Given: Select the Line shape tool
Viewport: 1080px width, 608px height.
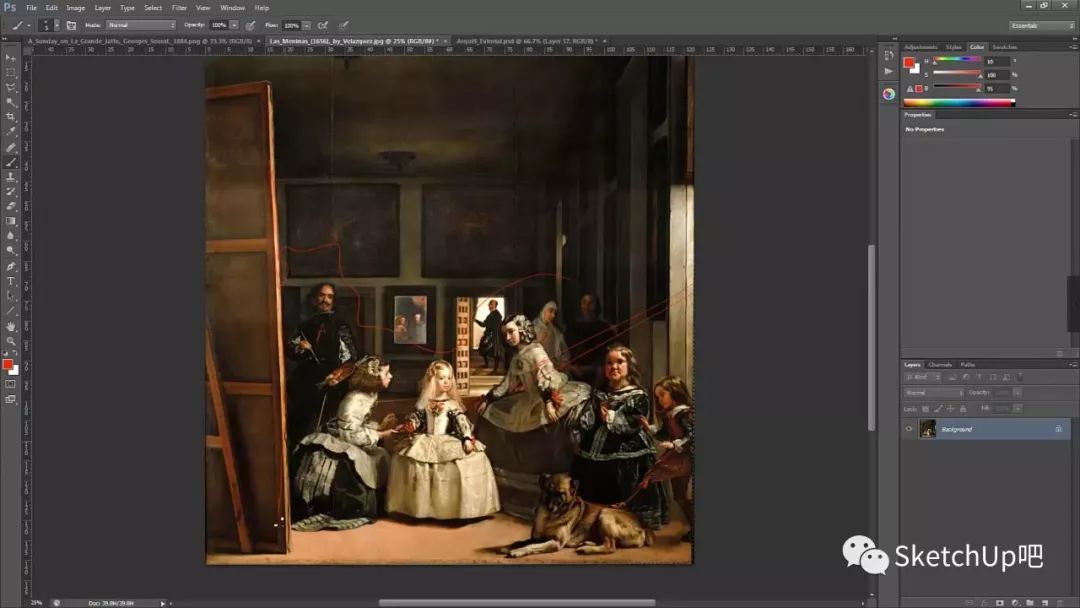Looking at the screenshot, I should point(10,311).
